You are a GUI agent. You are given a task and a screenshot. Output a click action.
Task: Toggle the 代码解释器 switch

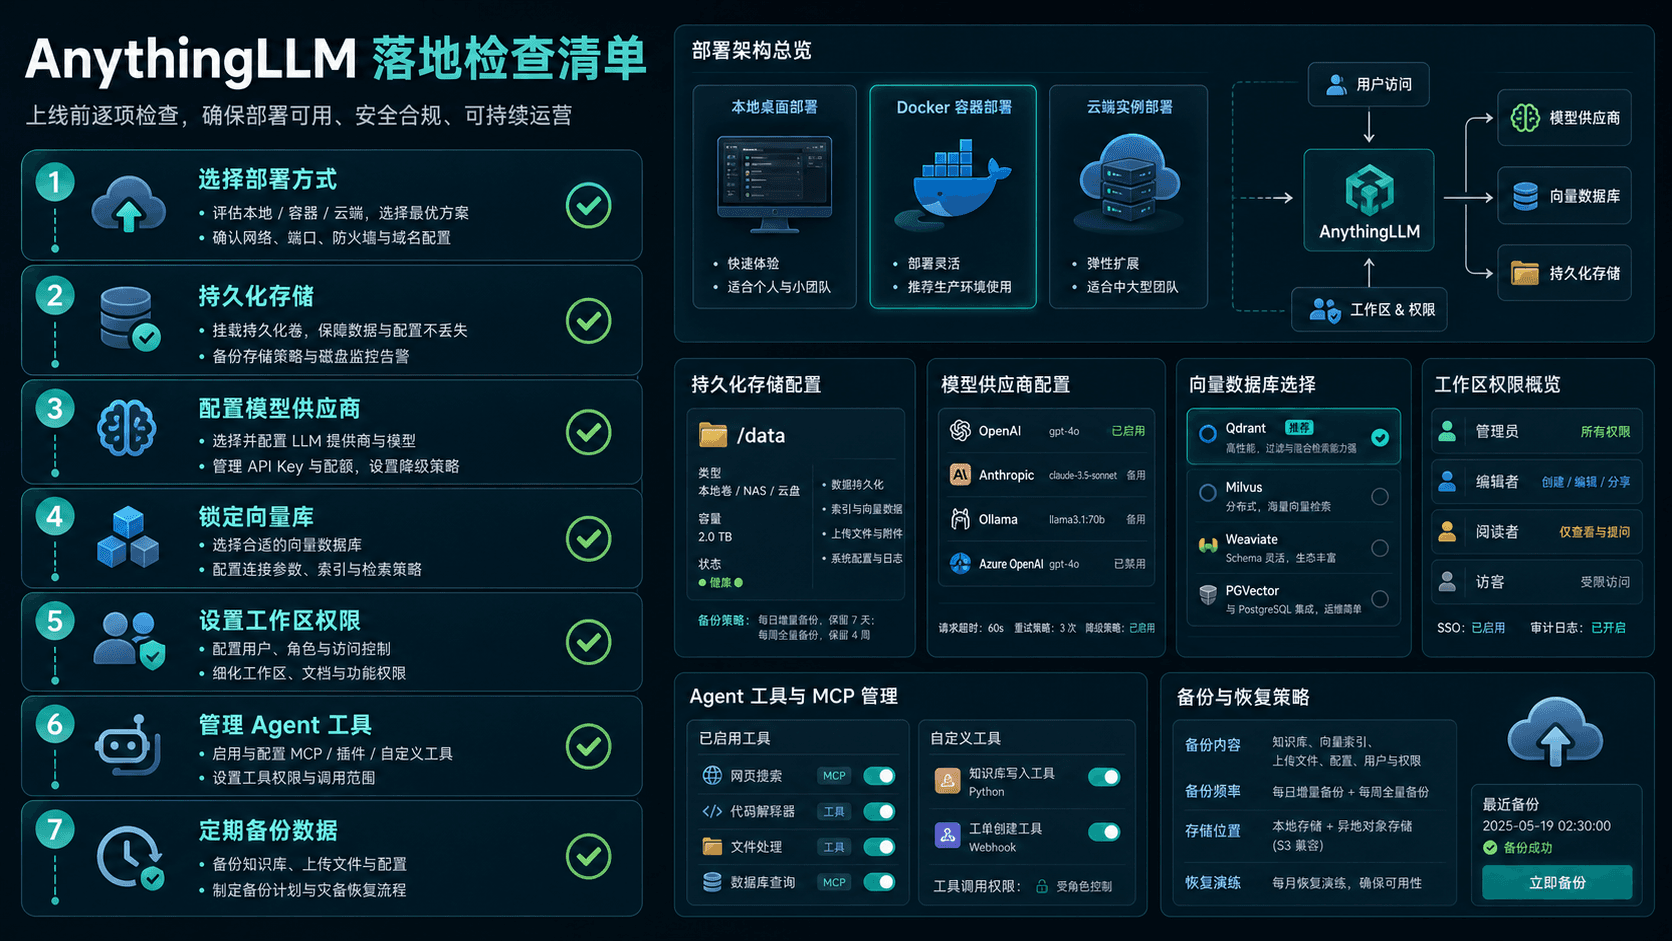click(879, 811)
